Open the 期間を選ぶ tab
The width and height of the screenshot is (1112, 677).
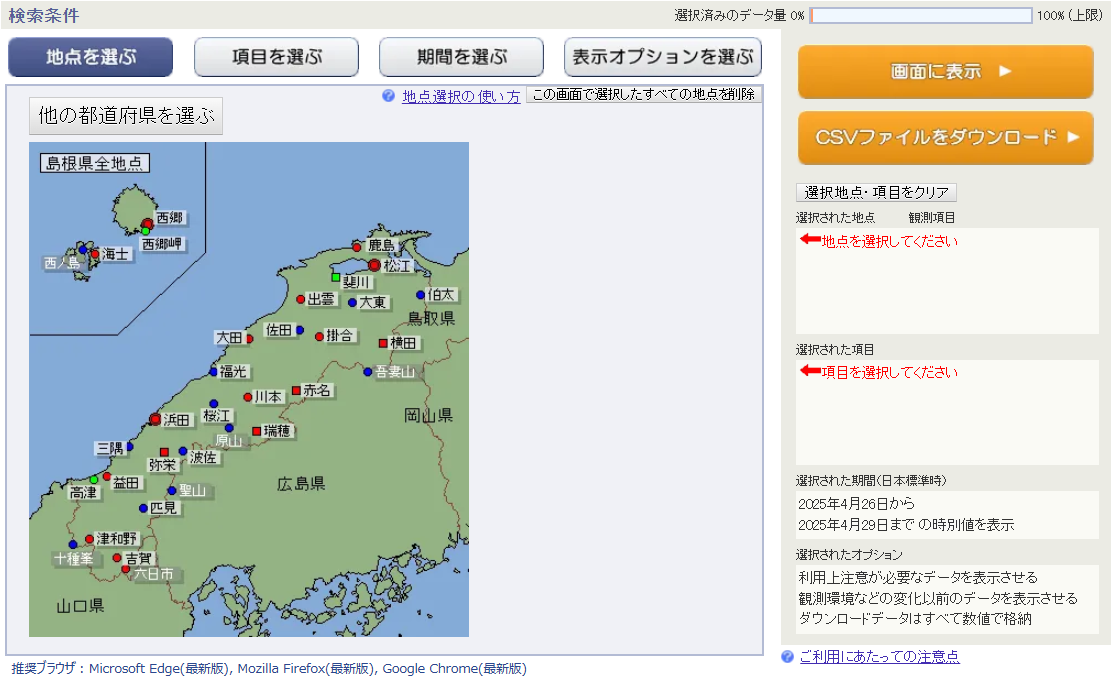point(461,57)
